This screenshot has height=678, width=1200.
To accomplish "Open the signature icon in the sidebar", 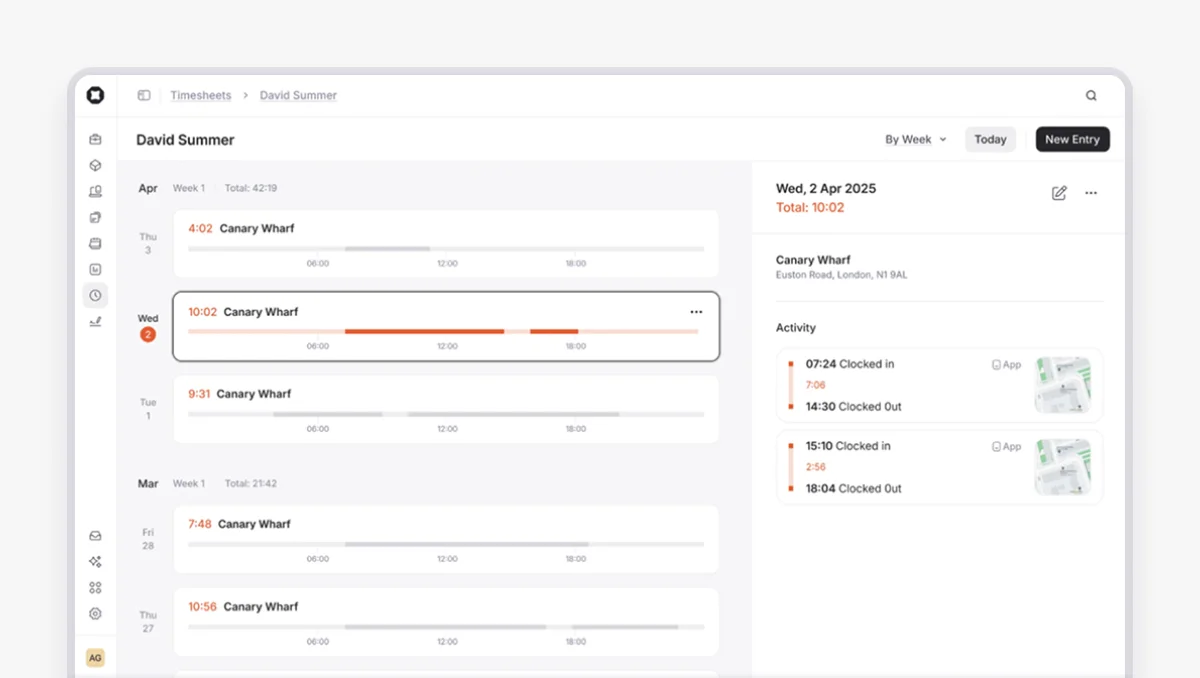I will point(95,321).
